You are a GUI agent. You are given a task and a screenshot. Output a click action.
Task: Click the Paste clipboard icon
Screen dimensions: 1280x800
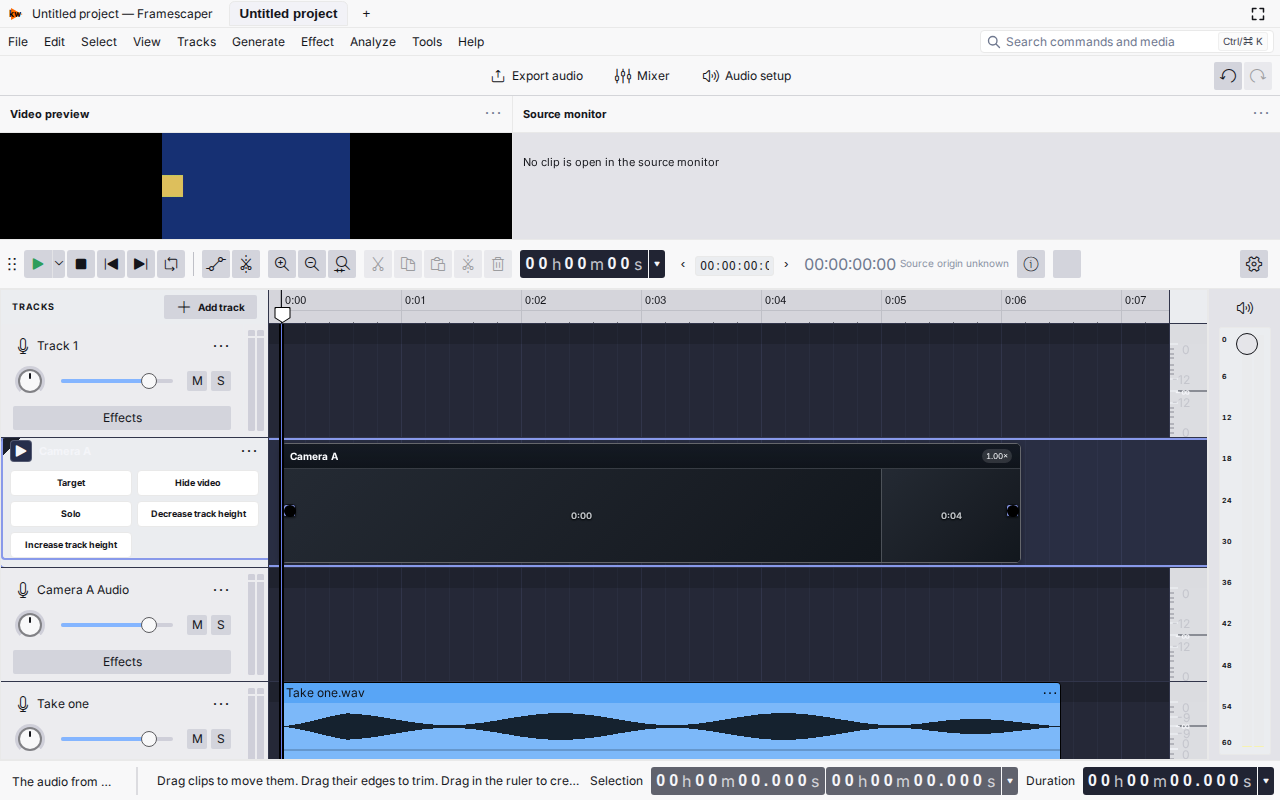(x=438, y=264)
